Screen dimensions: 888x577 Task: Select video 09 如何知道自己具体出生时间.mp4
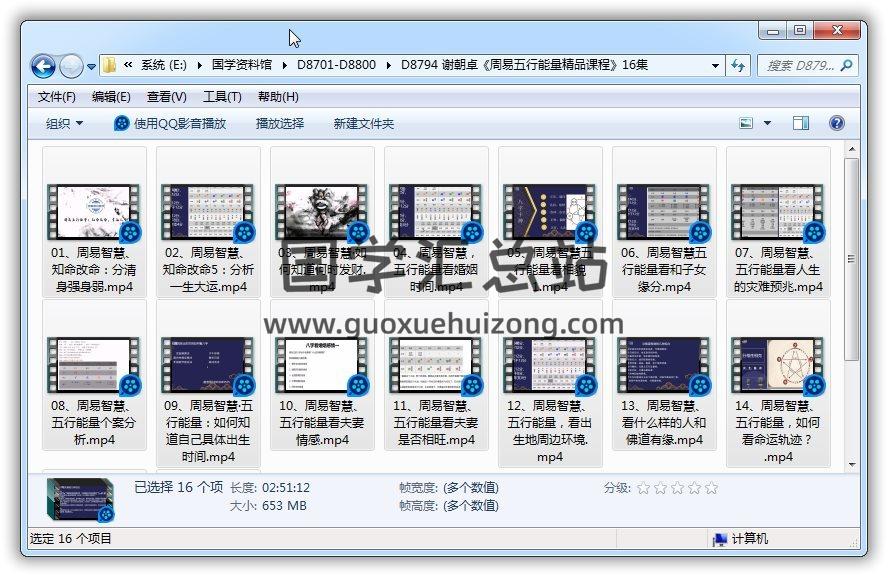[208, 383]
